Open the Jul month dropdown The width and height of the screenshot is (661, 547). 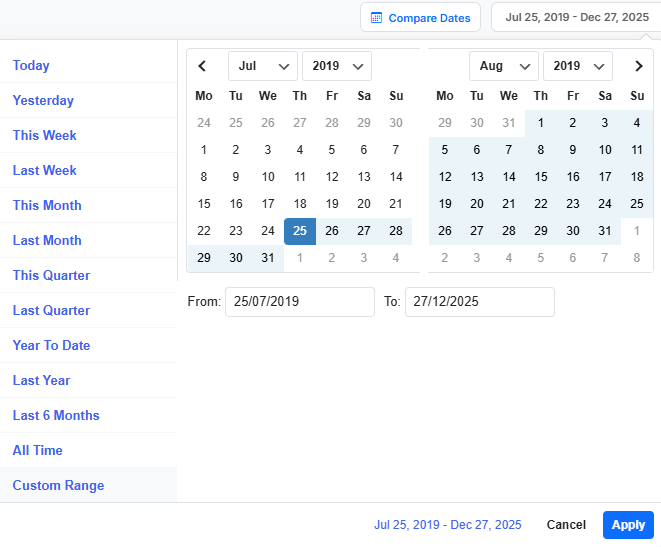(262, 67)
